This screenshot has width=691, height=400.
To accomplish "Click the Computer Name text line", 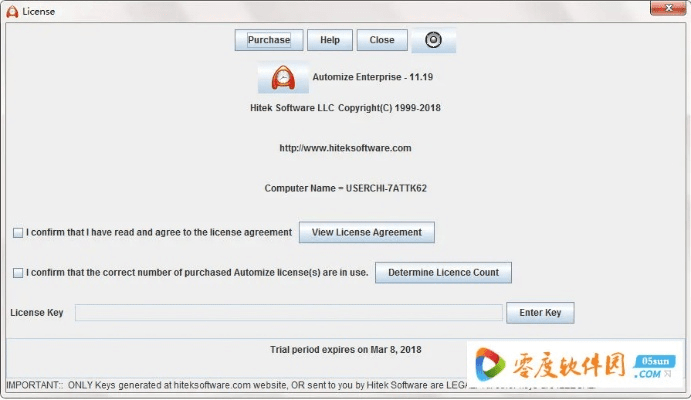I will [x=345, y=188].
